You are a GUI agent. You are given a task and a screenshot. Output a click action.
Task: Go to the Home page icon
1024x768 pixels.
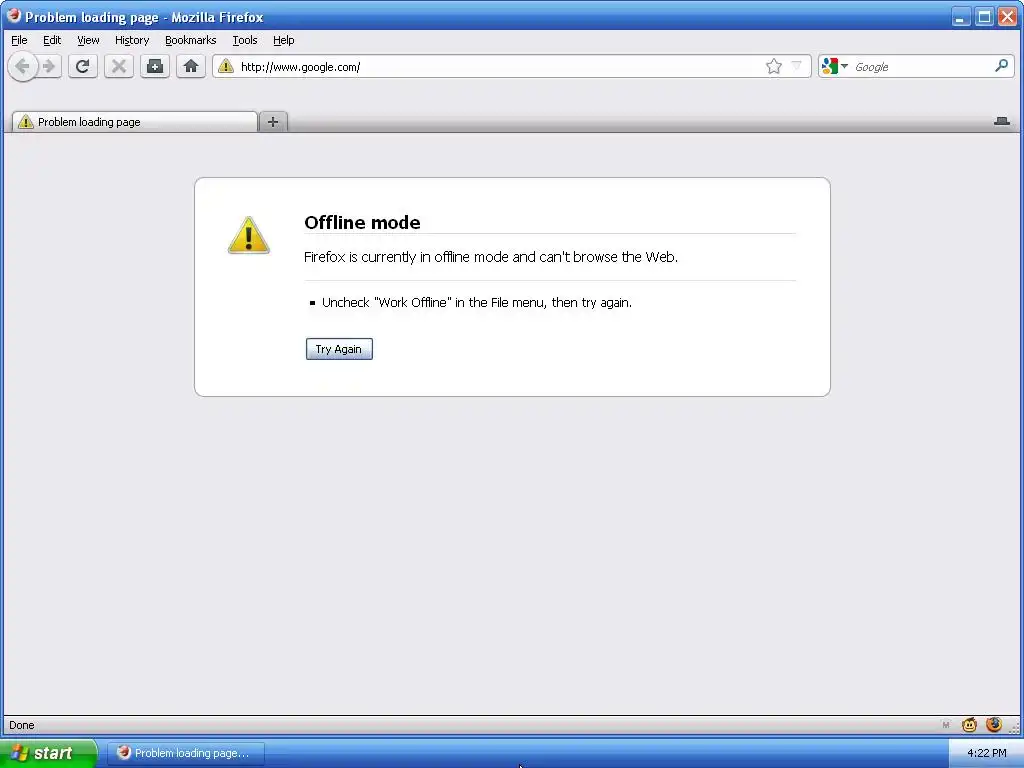click(x=191, y=67)
